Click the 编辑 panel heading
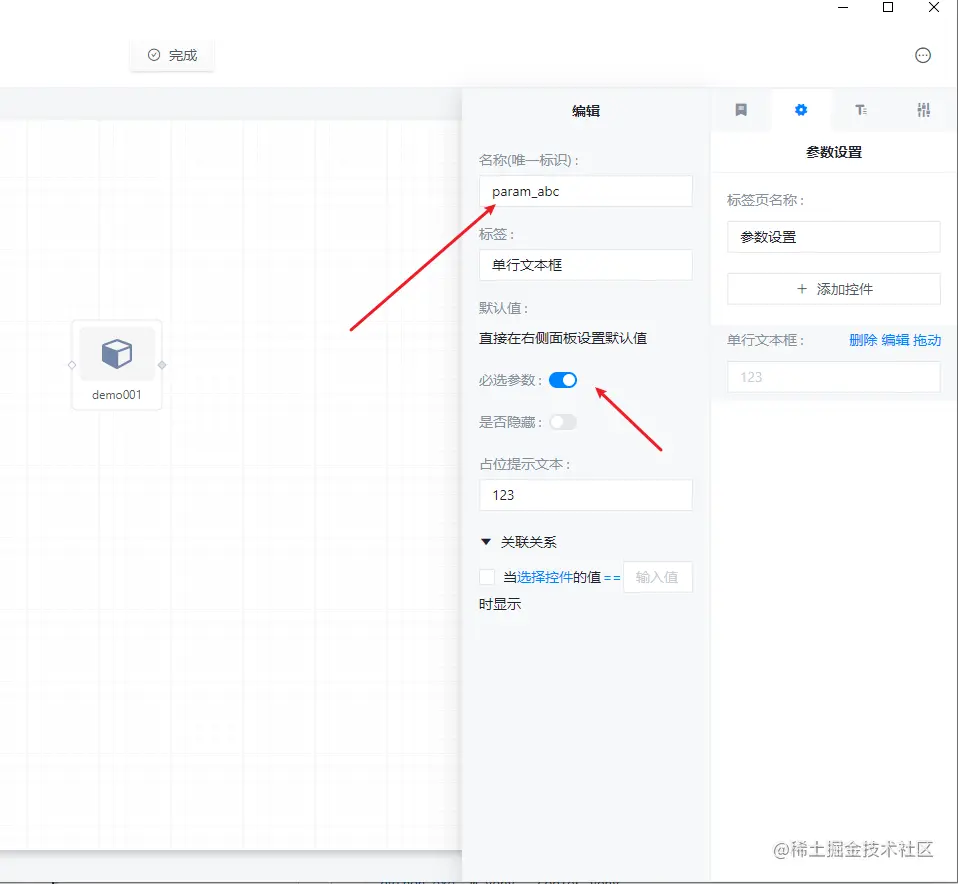The image size is (958, 884). (x=586, y=111)
